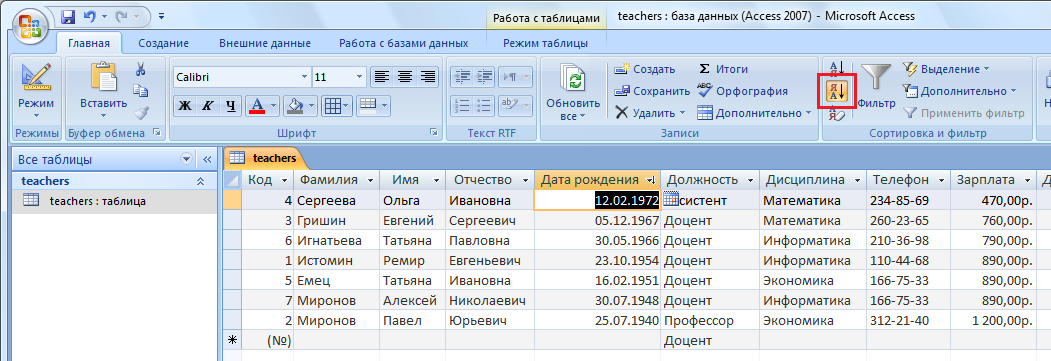This screenshot has width=1051, height=361.
Task: Select the Главная ribbon tab
Action: coord(88,43)
